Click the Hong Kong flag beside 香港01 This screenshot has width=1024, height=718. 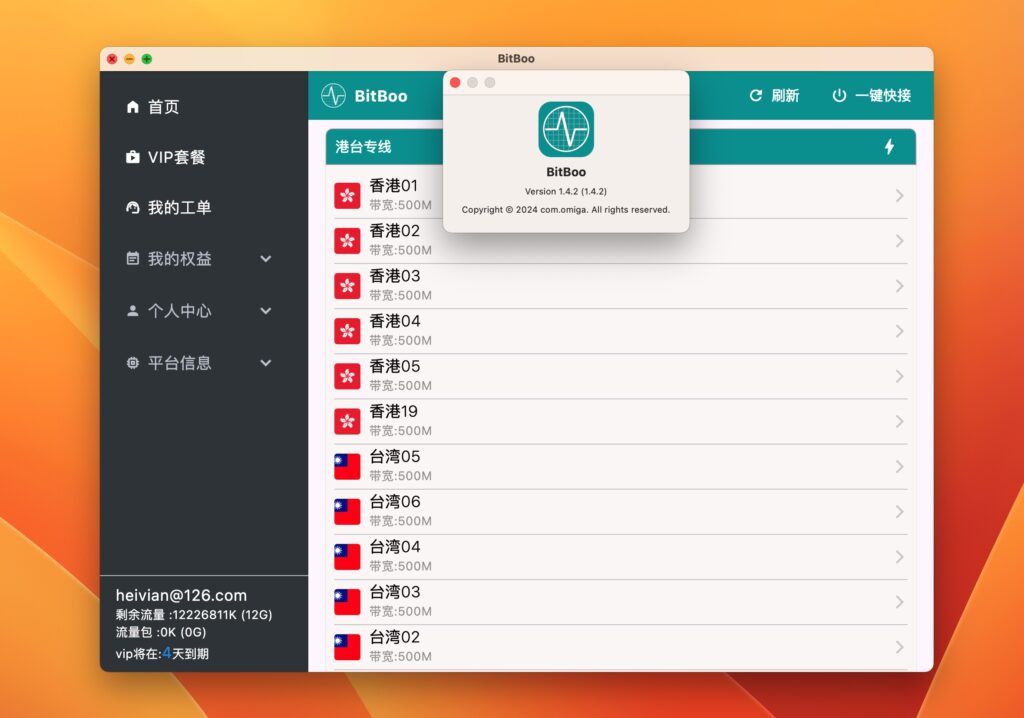tap(347, 195)
